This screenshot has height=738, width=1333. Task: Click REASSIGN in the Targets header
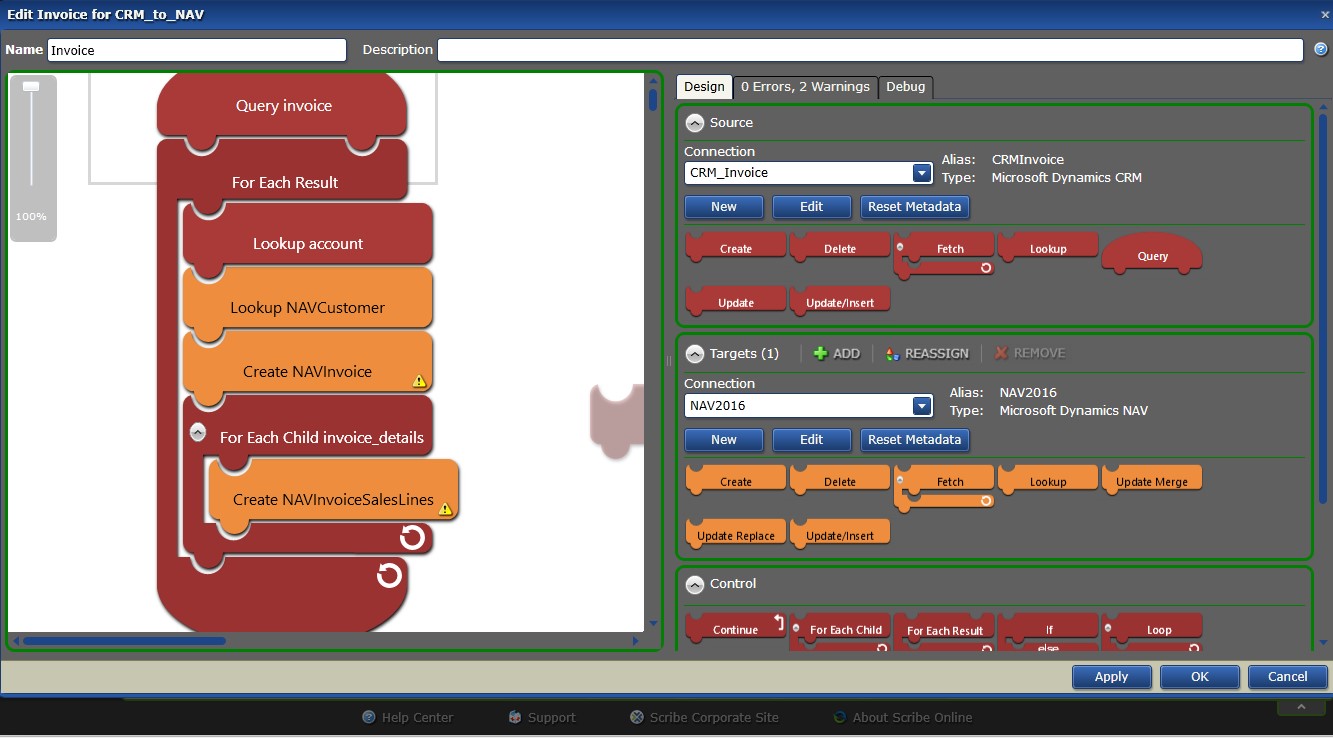[927, 353]
